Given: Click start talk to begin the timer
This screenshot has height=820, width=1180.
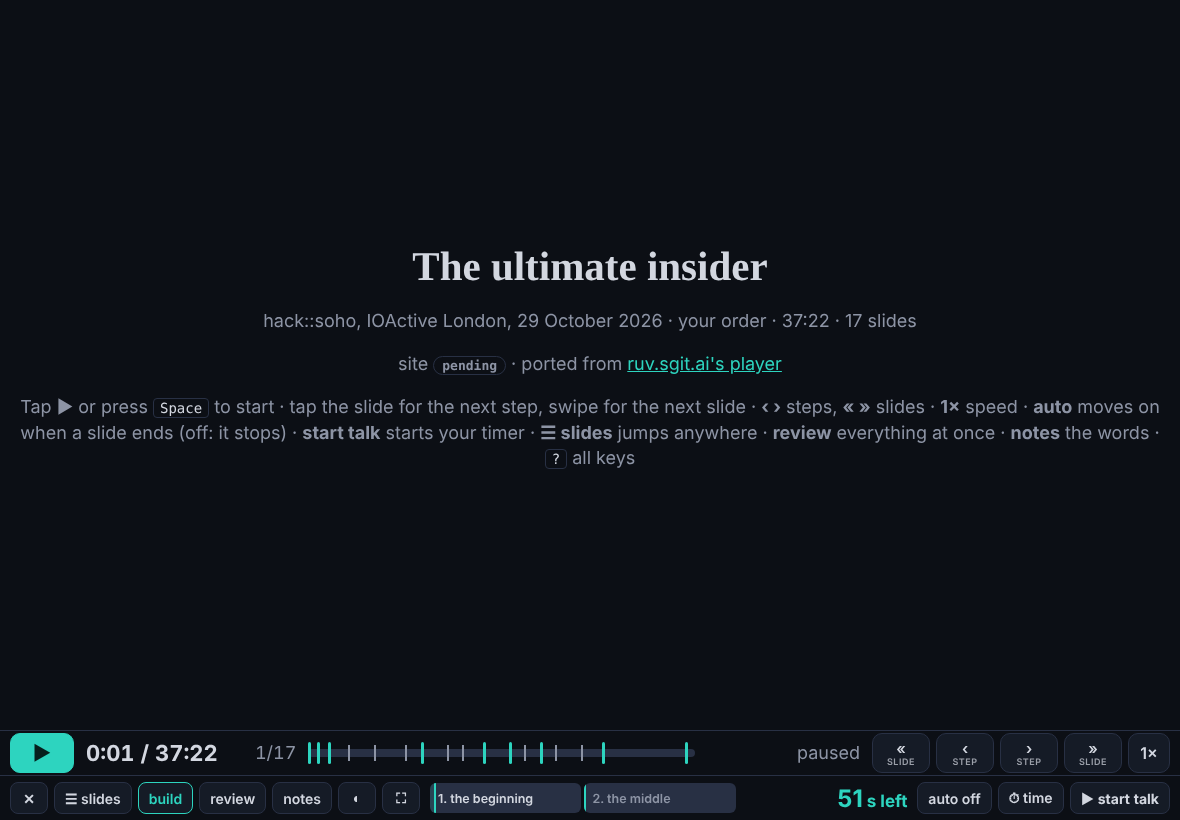Looking at the screenshot, I should pos(1121,799).
